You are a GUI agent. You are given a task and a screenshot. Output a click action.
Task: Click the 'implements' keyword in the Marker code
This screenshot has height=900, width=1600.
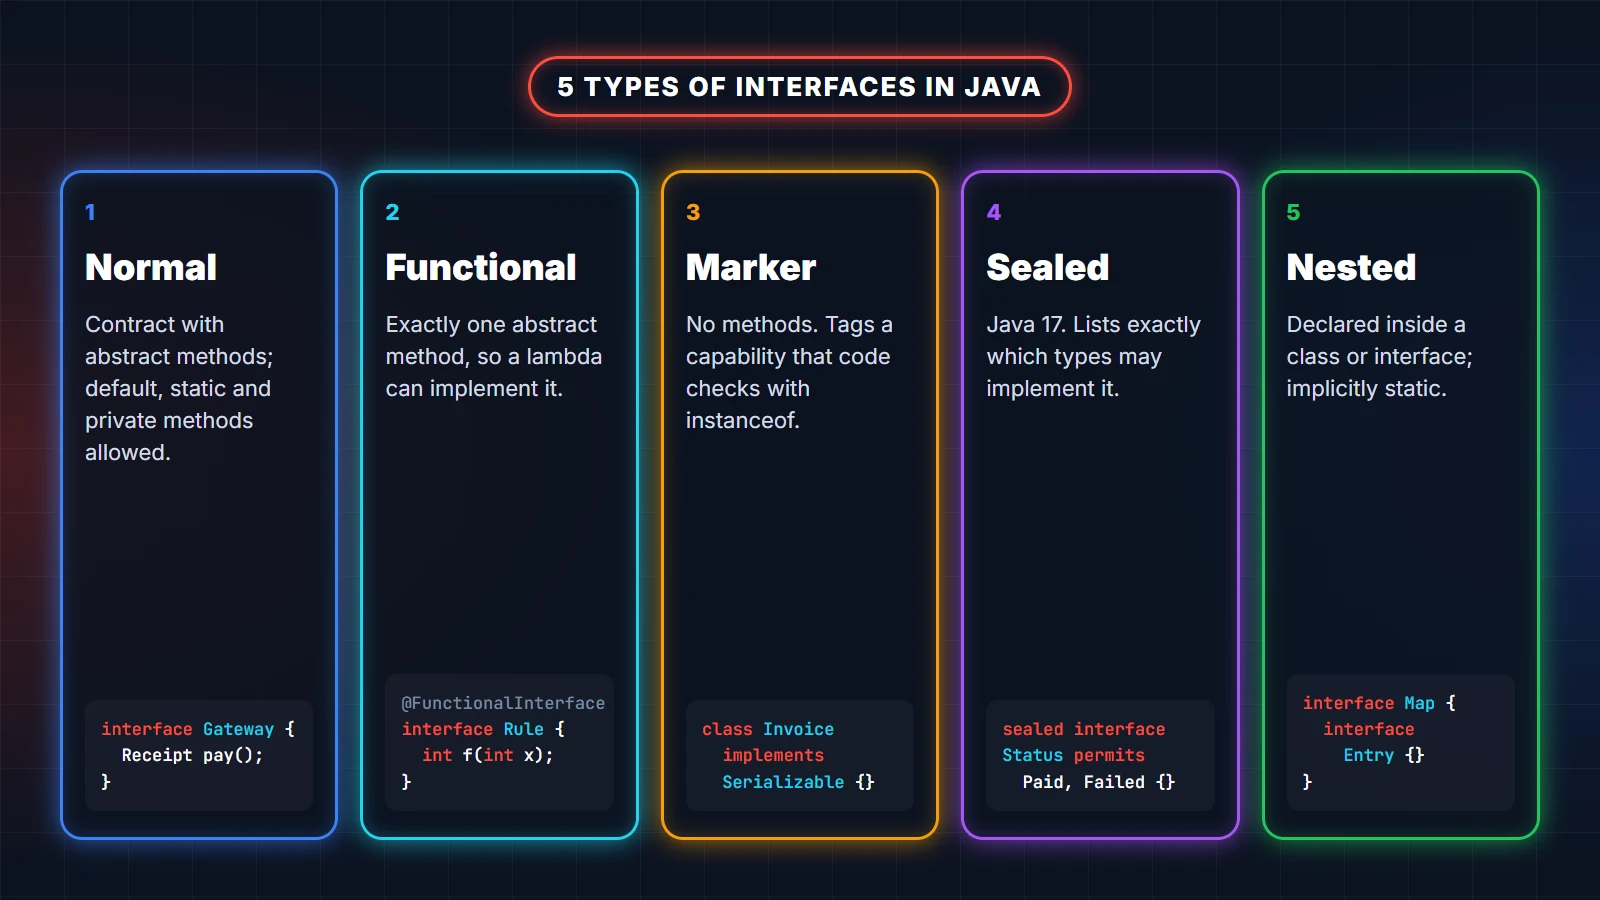click(x=773, y=755)
